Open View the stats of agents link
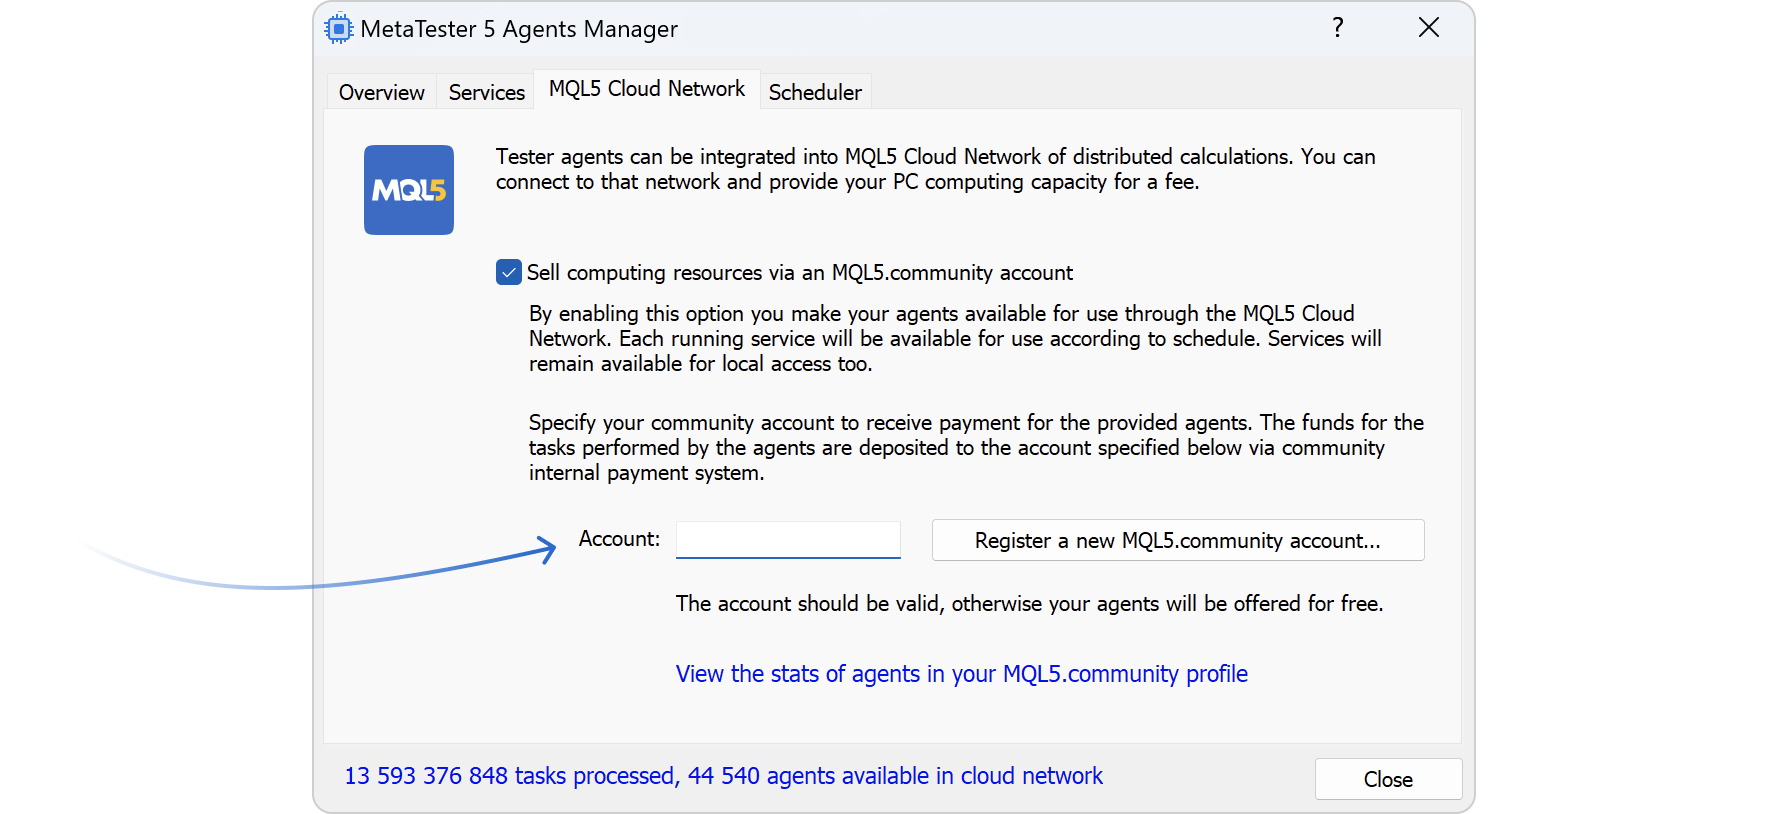This screenshot has width=1786, height=814. click(x=962, y=674)
